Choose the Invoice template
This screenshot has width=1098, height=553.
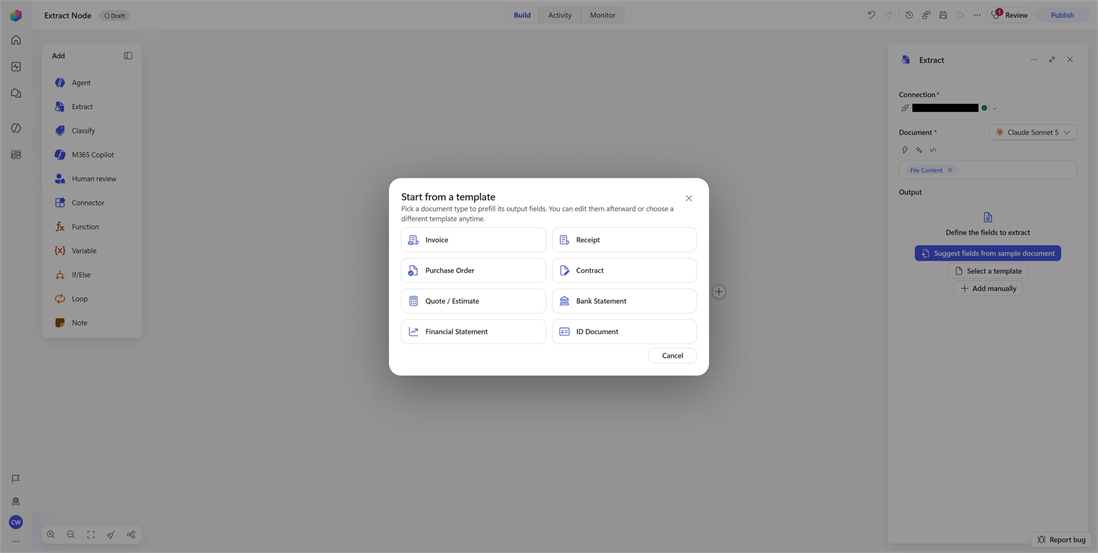click(x=473, y=239)
